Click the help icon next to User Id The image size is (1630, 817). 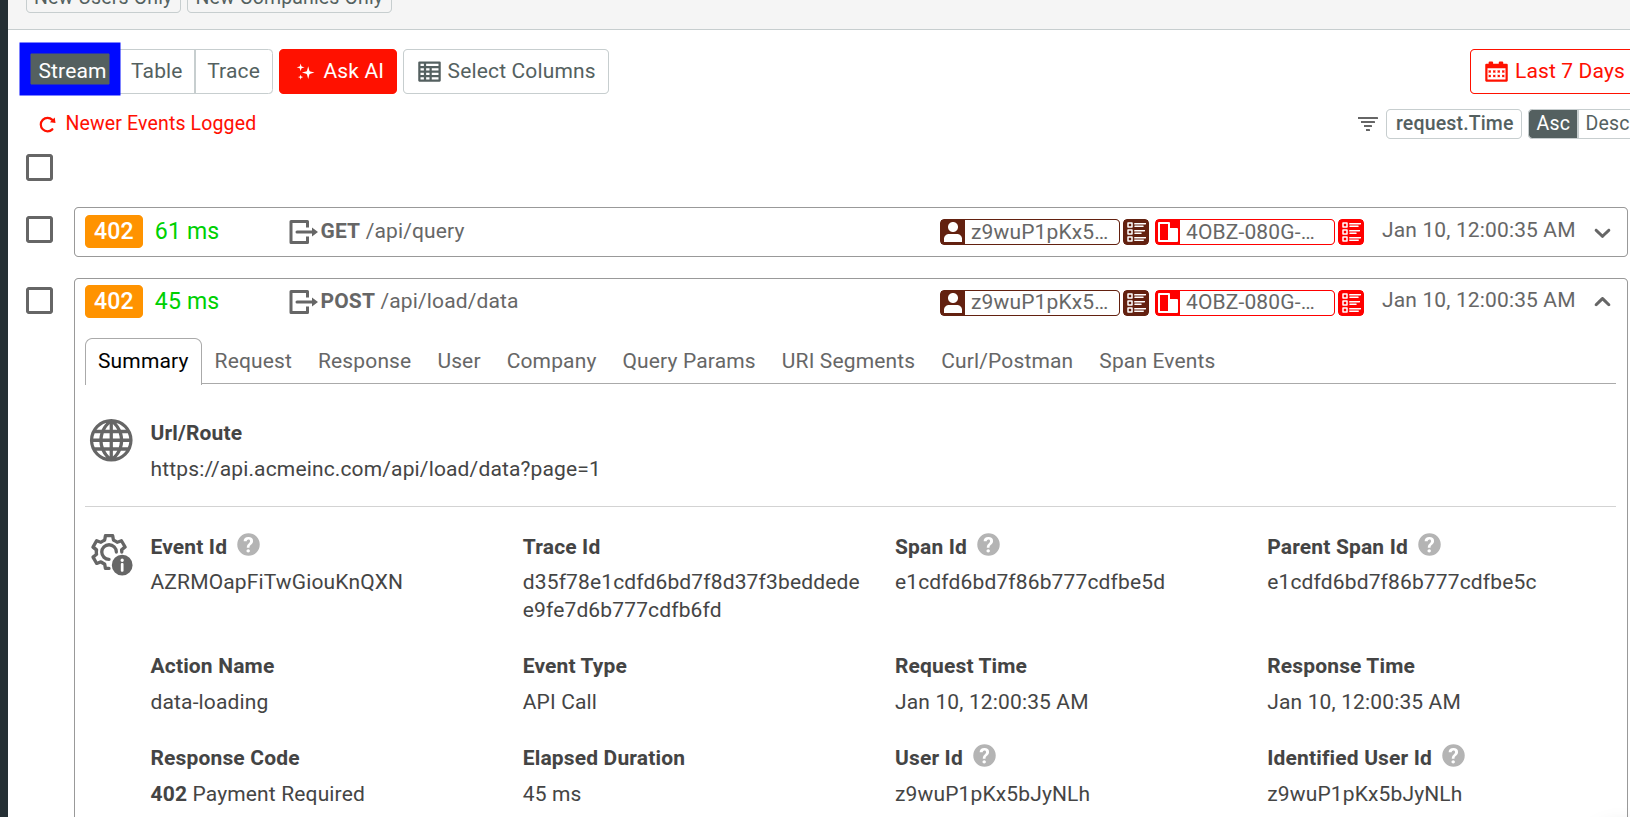pyautogui.click(x=984, y=756)
